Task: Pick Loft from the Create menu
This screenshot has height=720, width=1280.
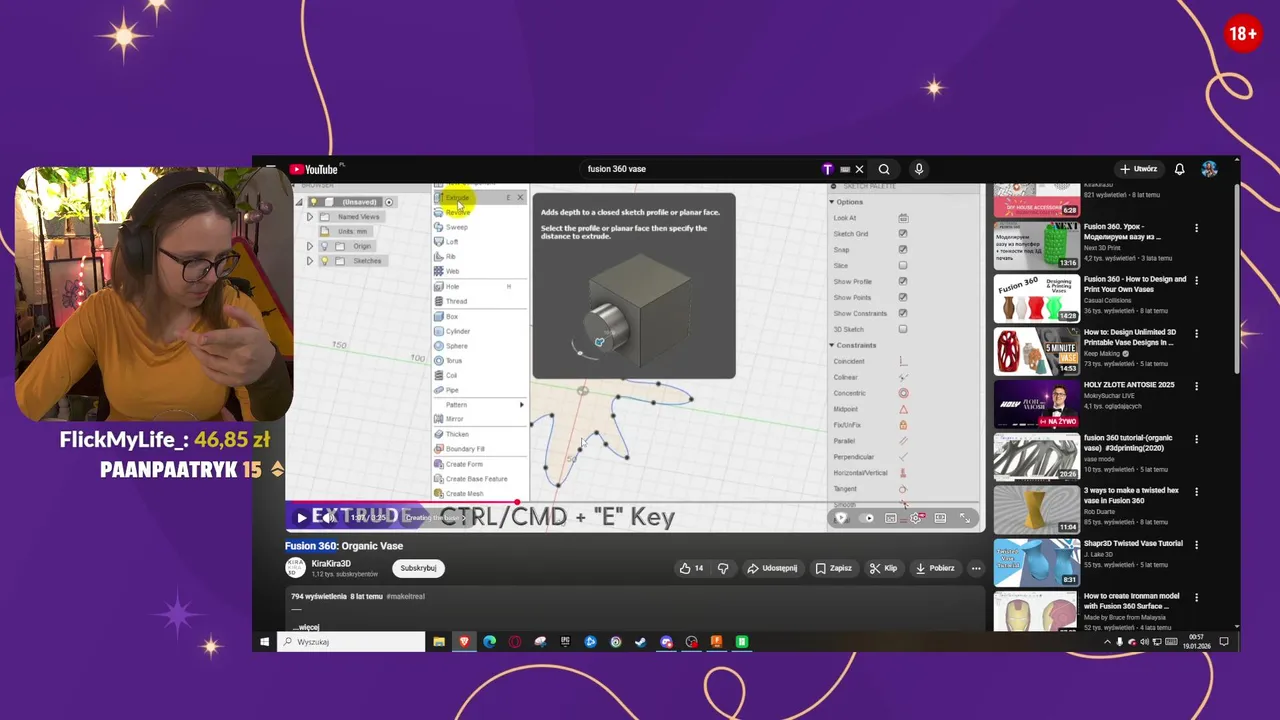Action: point(478,242)
